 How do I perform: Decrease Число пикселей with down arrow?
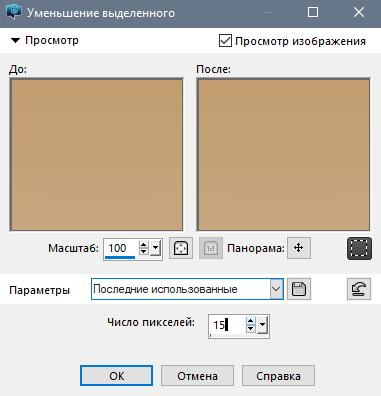pyautogui.click(x=251, y=328)
